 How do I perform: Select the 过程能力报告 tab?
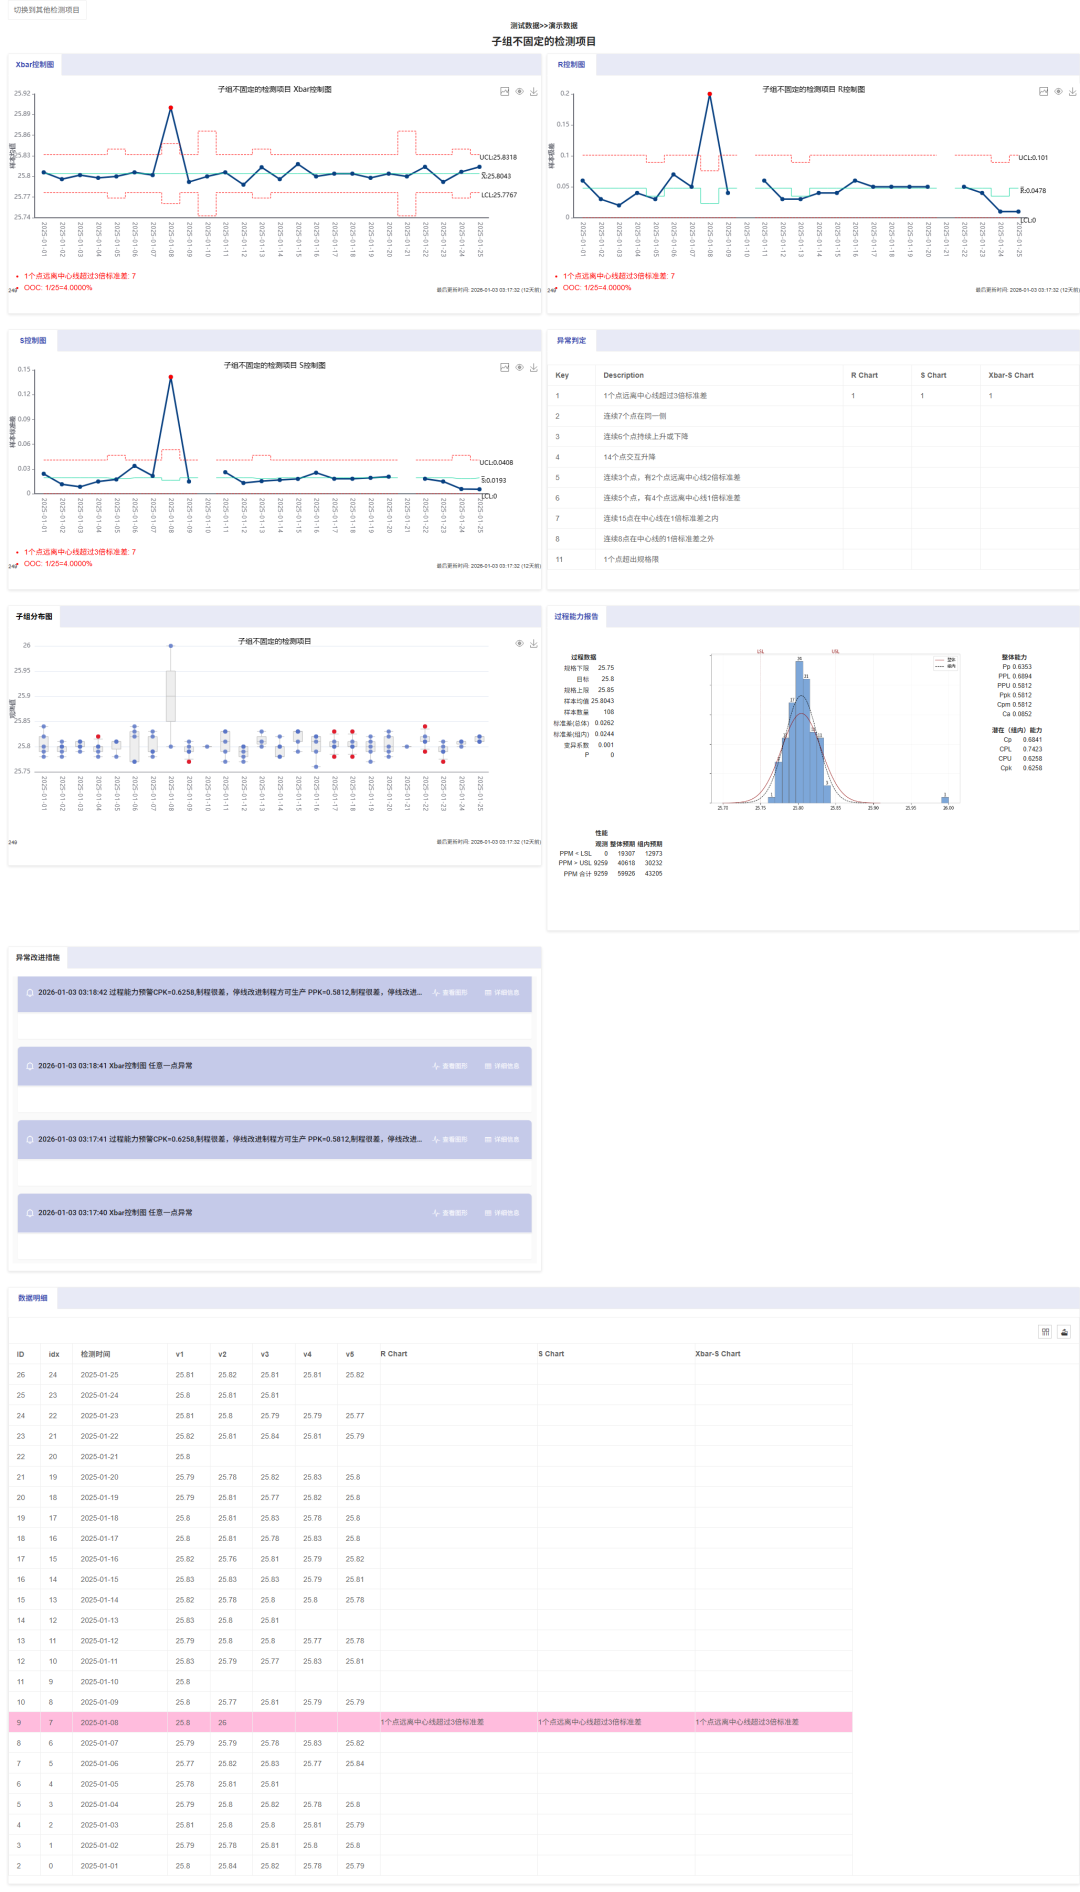(576, 617)
